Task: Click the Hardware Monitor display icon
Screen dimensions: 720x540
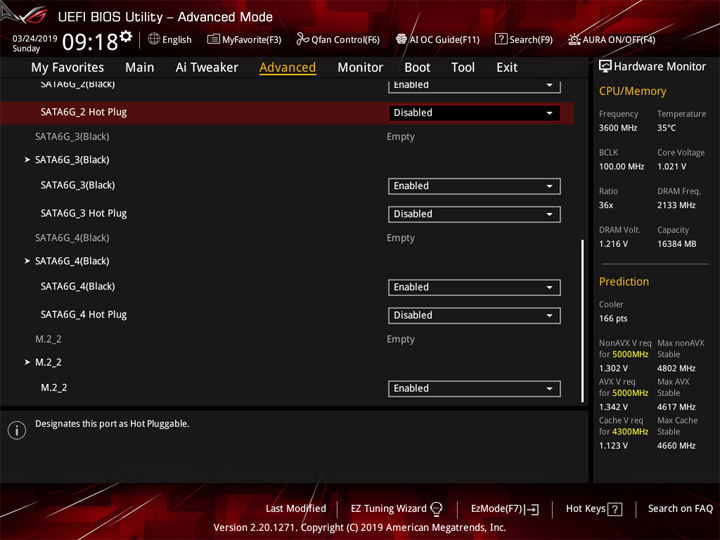Action: [605, 66]
